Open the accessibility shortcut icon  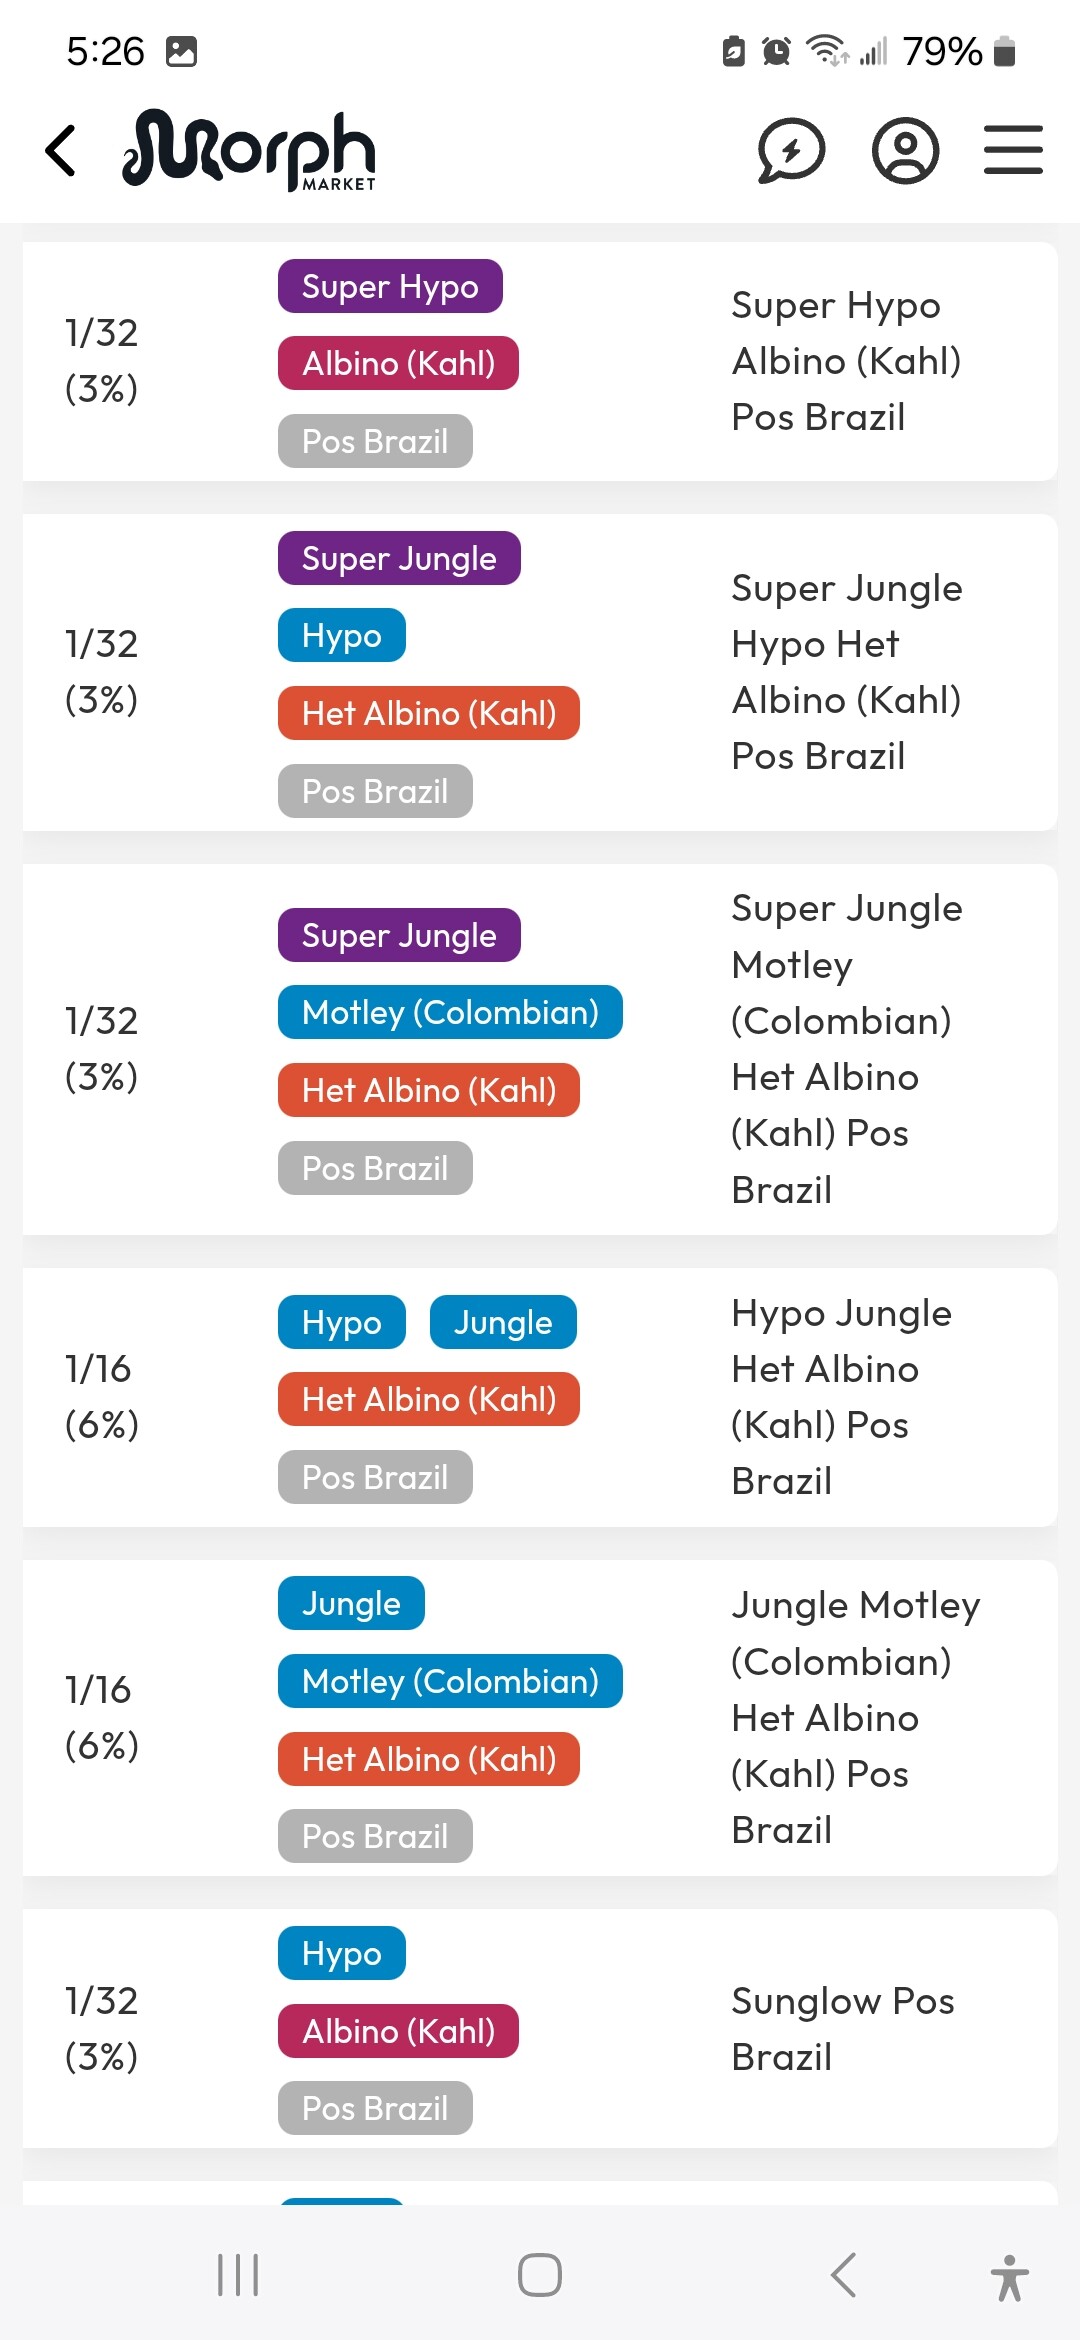click(1010, 2278)
